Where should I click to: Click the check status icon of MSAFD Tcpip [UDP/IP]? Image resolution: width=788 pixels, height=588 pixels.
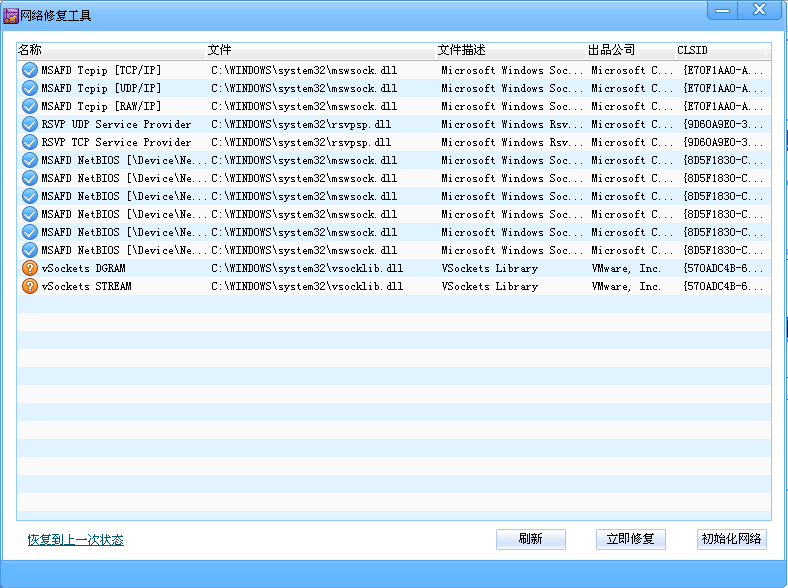point(30,88)
